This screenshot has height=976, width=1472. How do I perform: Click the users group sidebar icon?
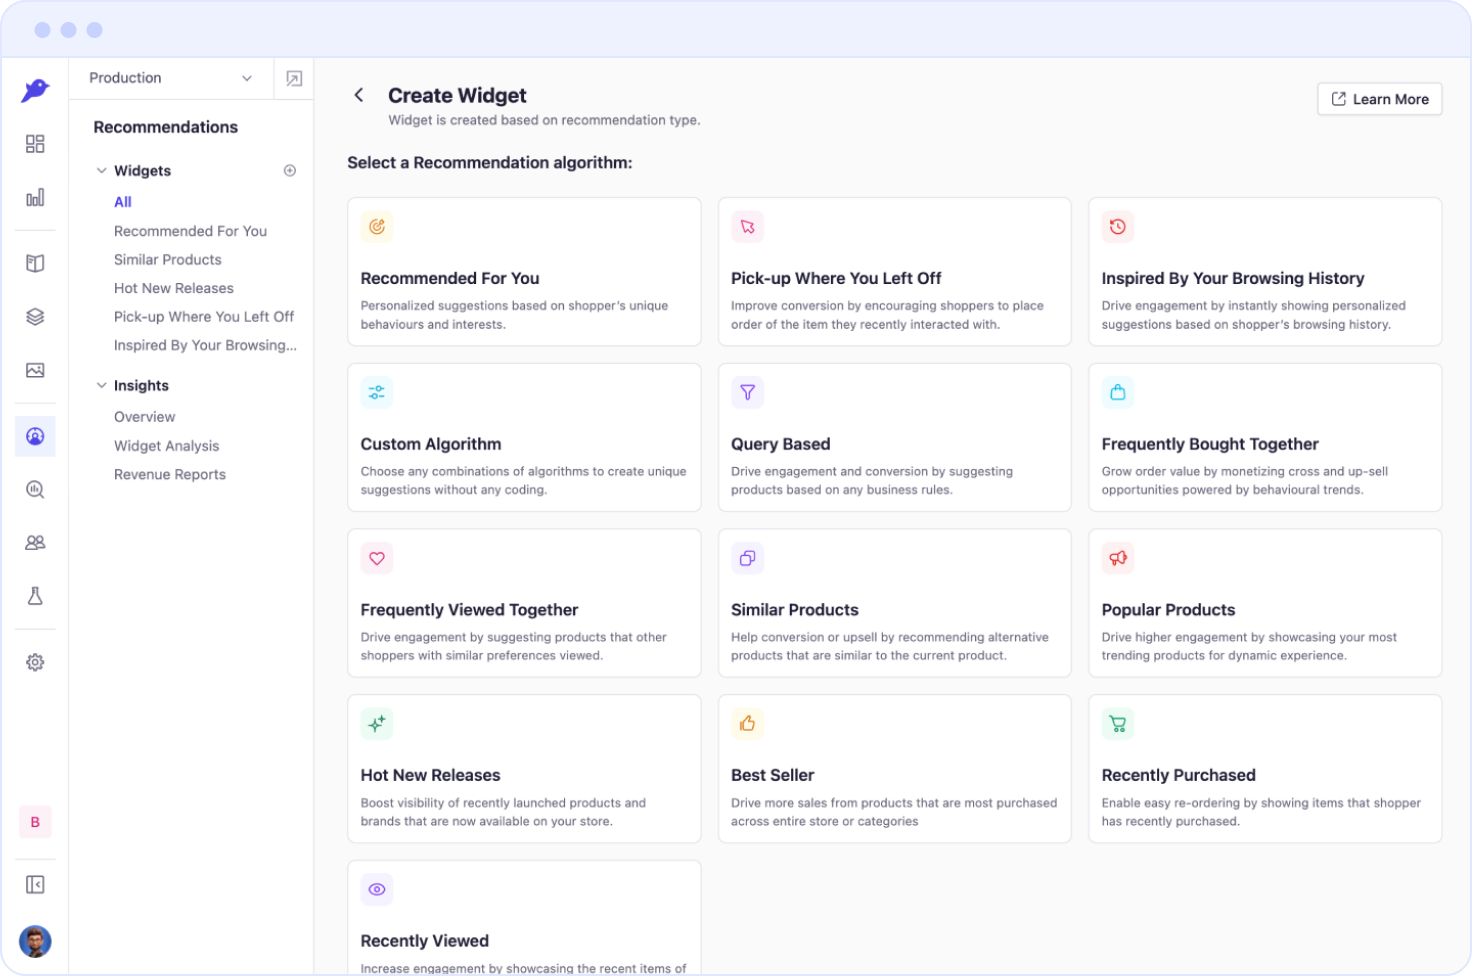(x=35, y=543)
